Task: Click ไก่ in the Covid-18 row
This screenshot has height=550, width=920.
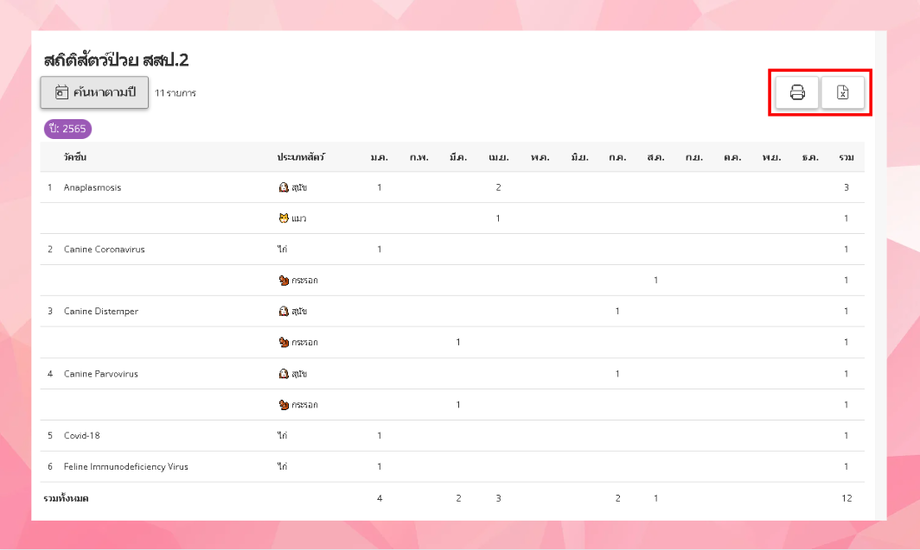Action: [x=282, y=436]
